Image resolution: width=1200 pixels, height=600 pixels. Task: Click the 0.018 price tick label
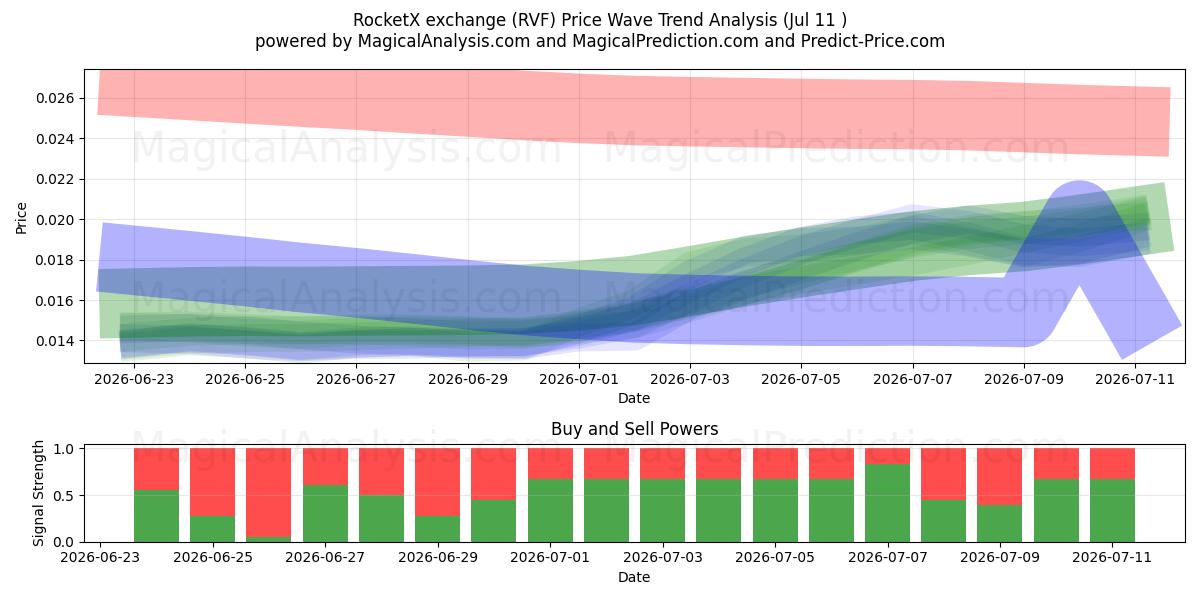point(56,260)
